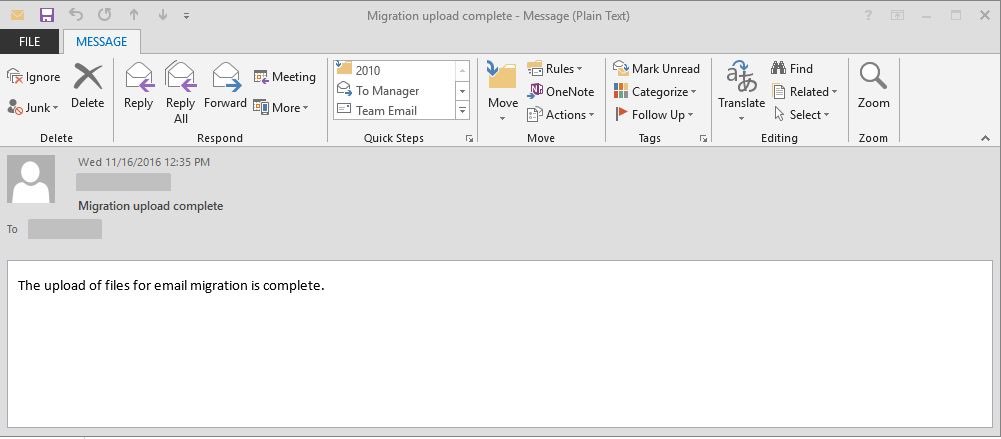Open Ribbon Display Options
1001x439 pixels.
pyautogui.click(x=898, y=15)
